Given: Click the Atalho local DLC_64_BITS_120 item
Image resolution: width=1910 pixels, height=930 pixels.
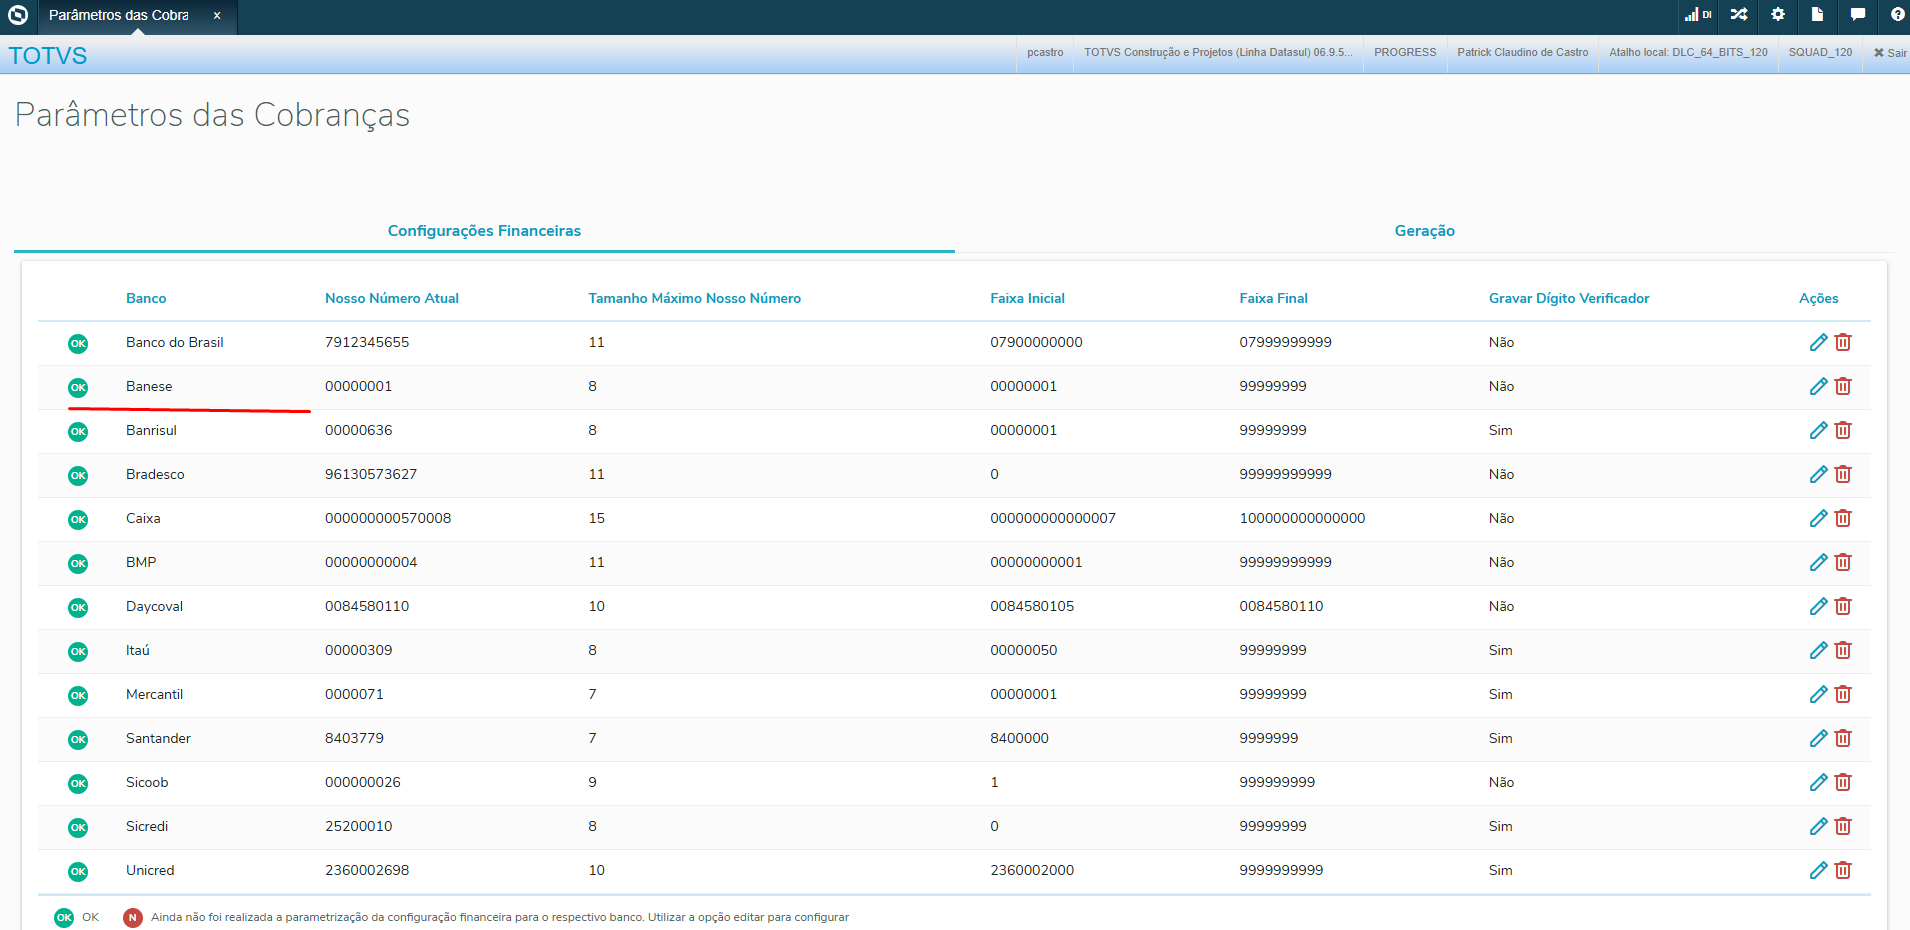Looking at the screenshot, I should (1688, 52).
